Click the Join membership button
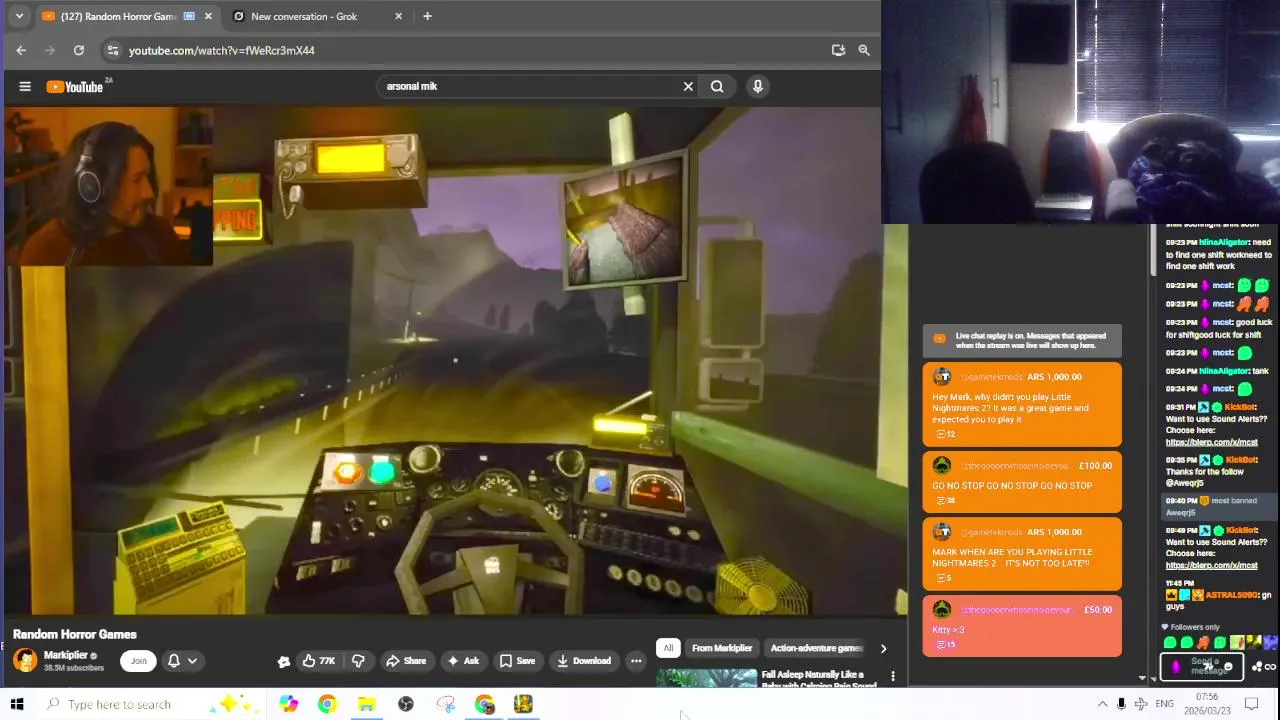Screen dimensions: 1280x720 point(139,661)
